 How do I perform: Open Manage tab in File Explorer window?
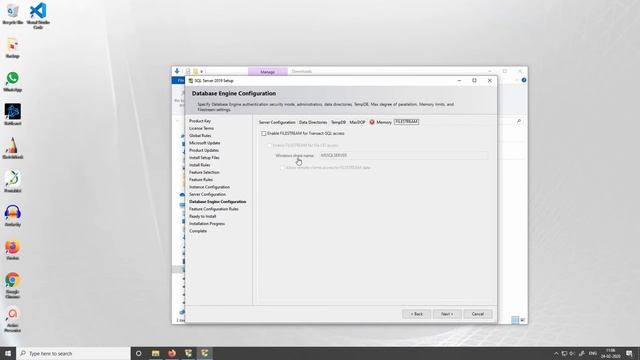coord(268,72)
